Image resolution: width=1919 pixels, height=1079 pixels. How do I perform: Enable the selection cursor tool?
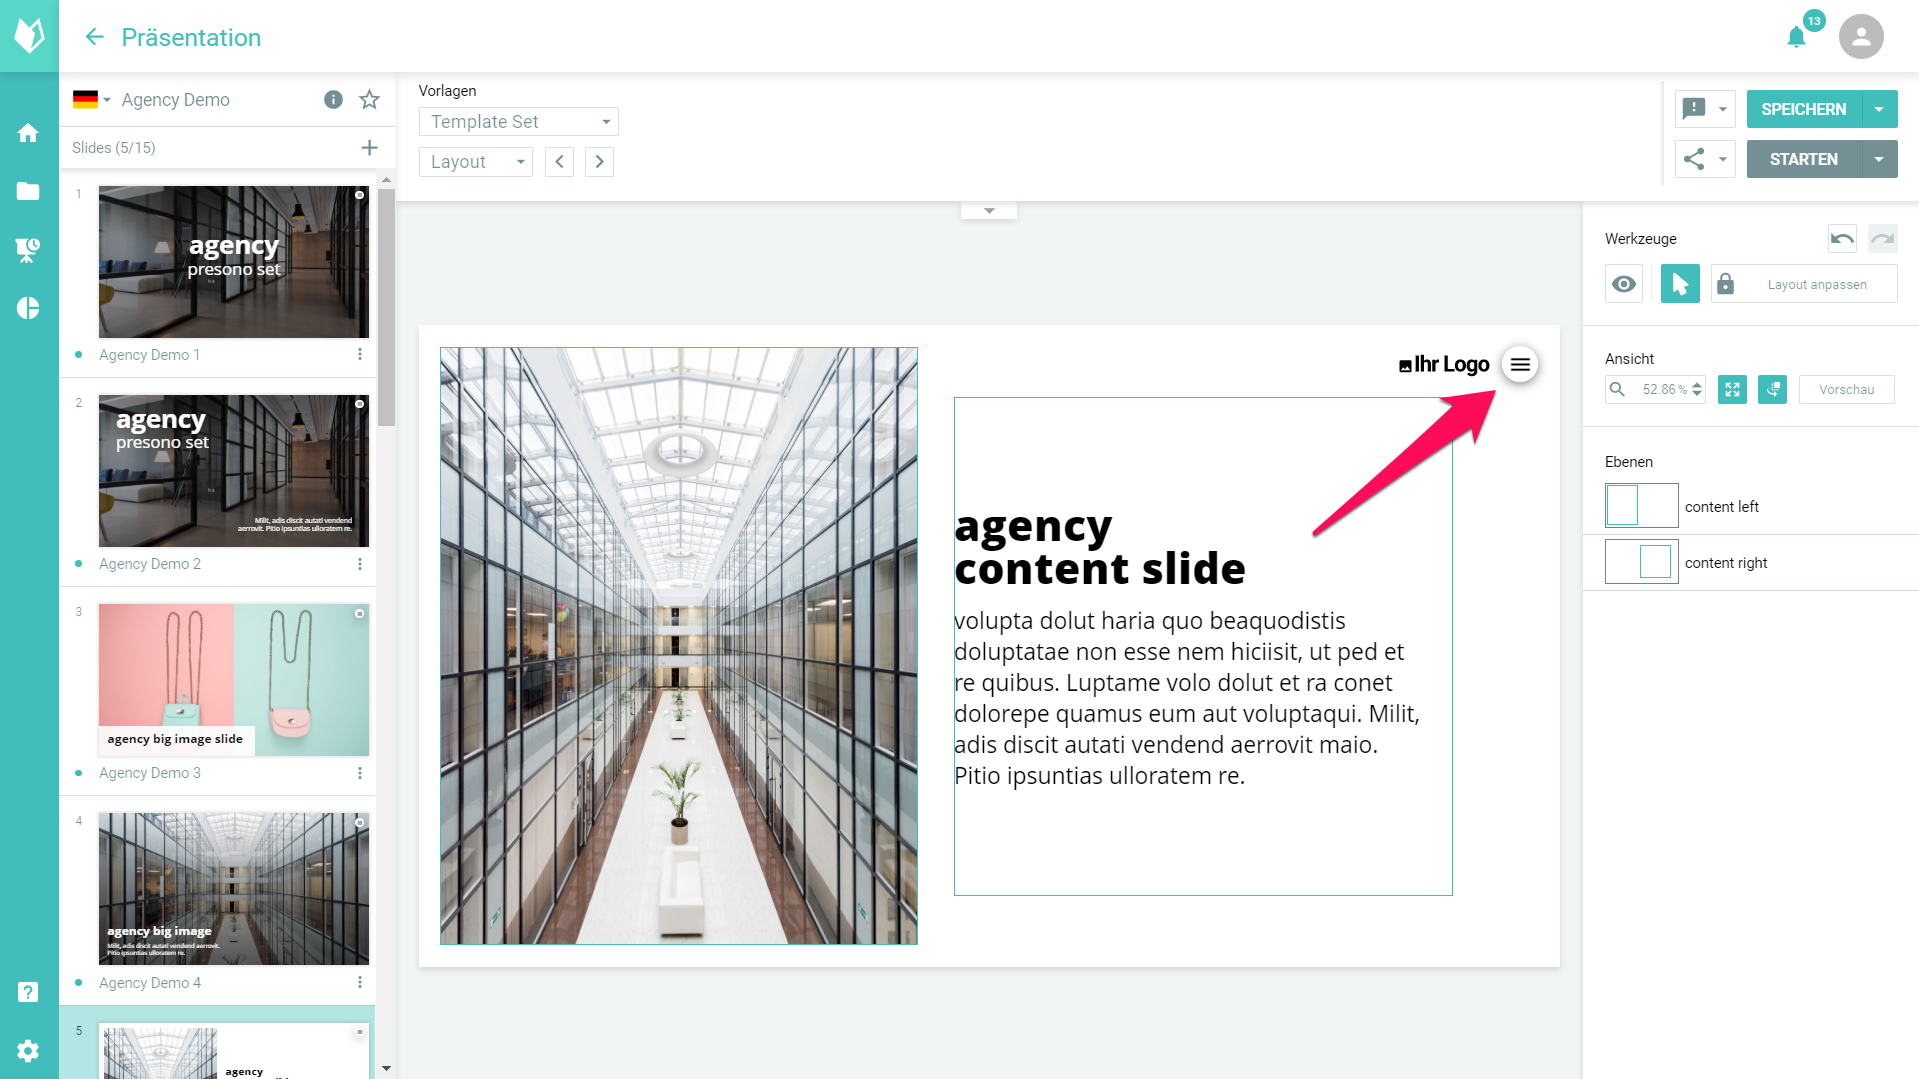[x=1679, y=283]
